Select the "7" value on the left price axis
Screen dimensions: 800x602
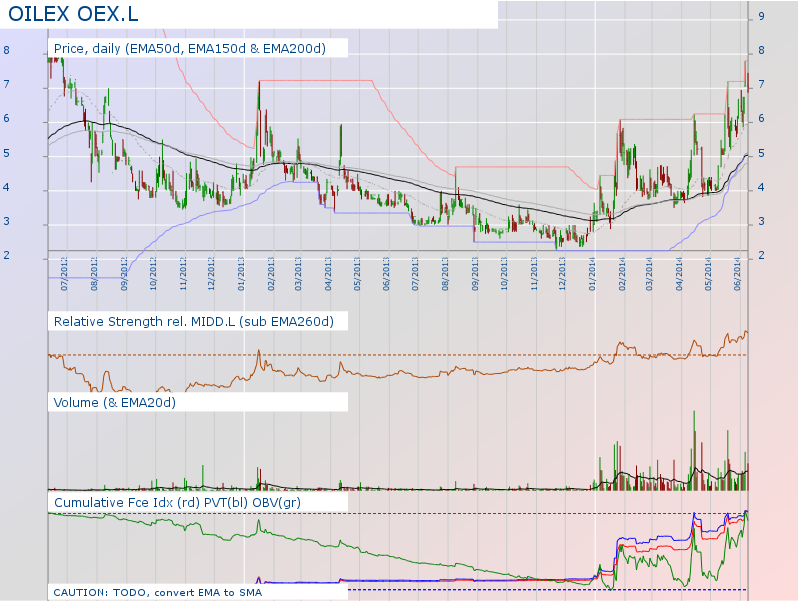point(7,84)
